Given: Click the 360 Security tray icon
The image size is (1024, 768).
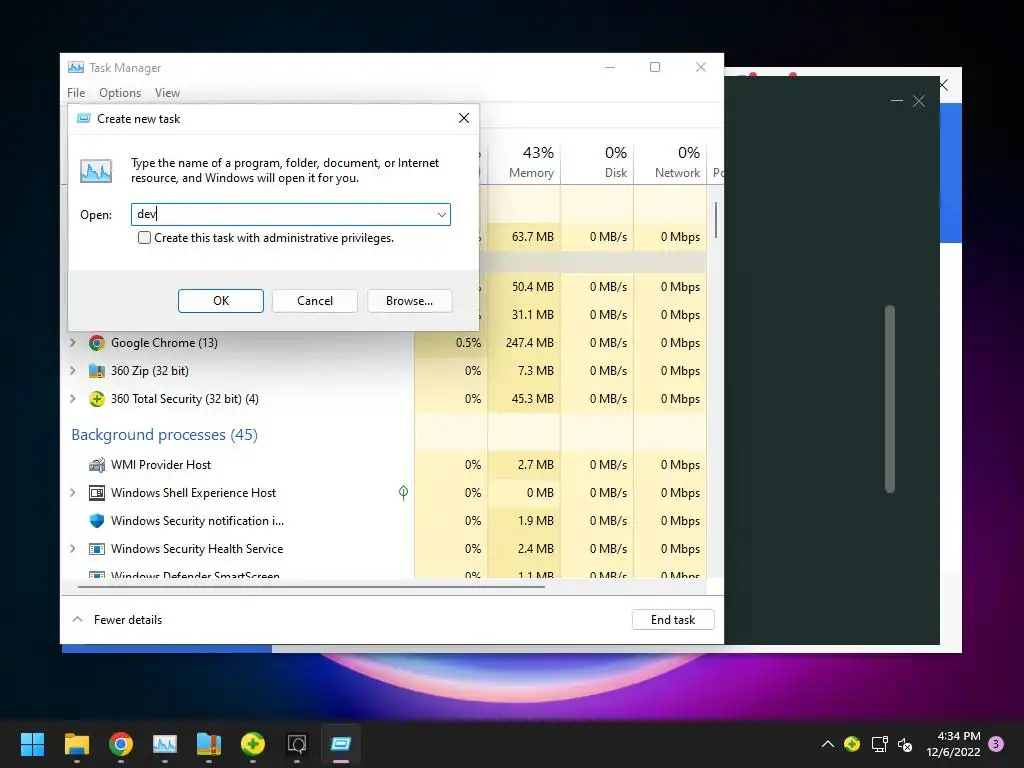Looking at the screenshot, I should click(x=852, y=744).
